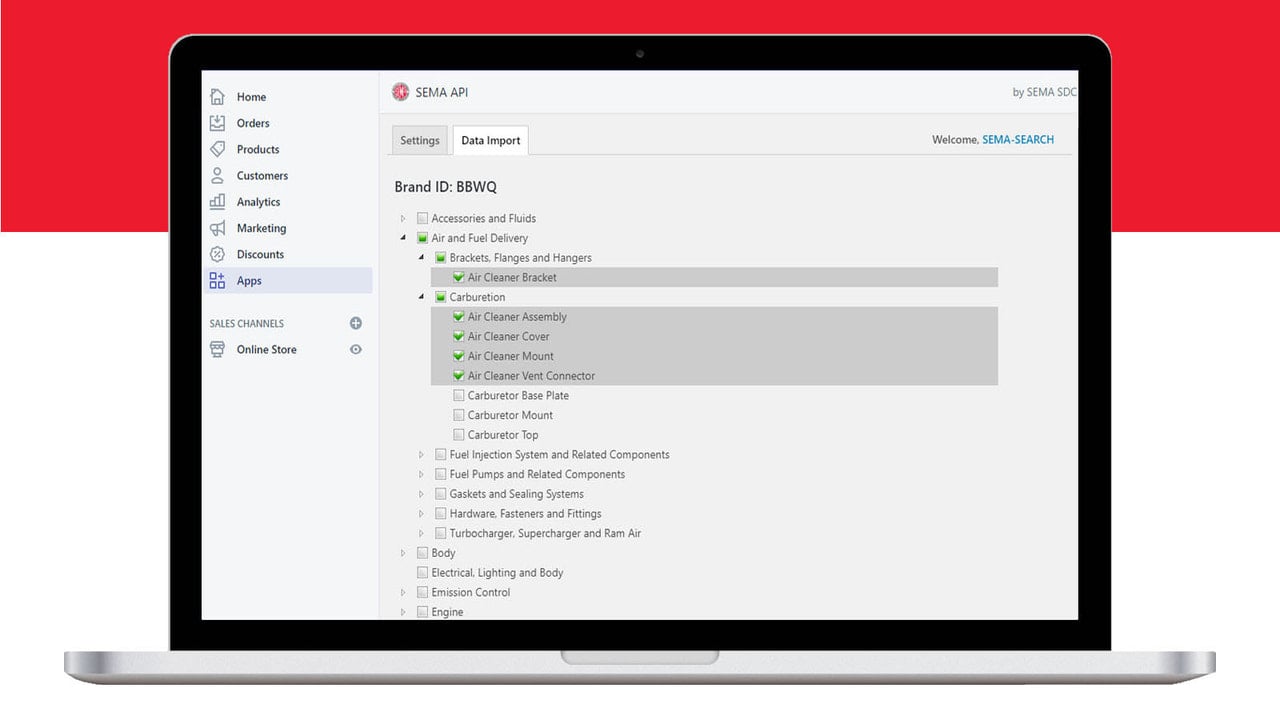1280x720 pixels.
Task: Collapse the Air and Fuel Delivery node
Action: point(403,238)
